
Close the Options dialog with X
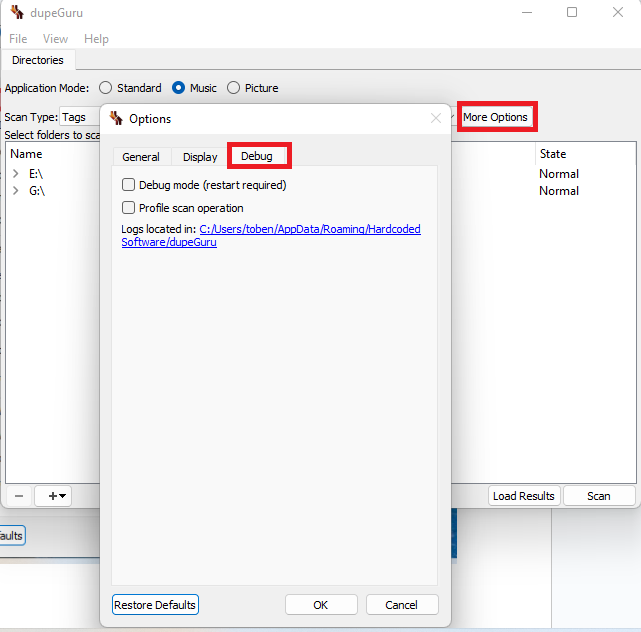coord(436,118)
